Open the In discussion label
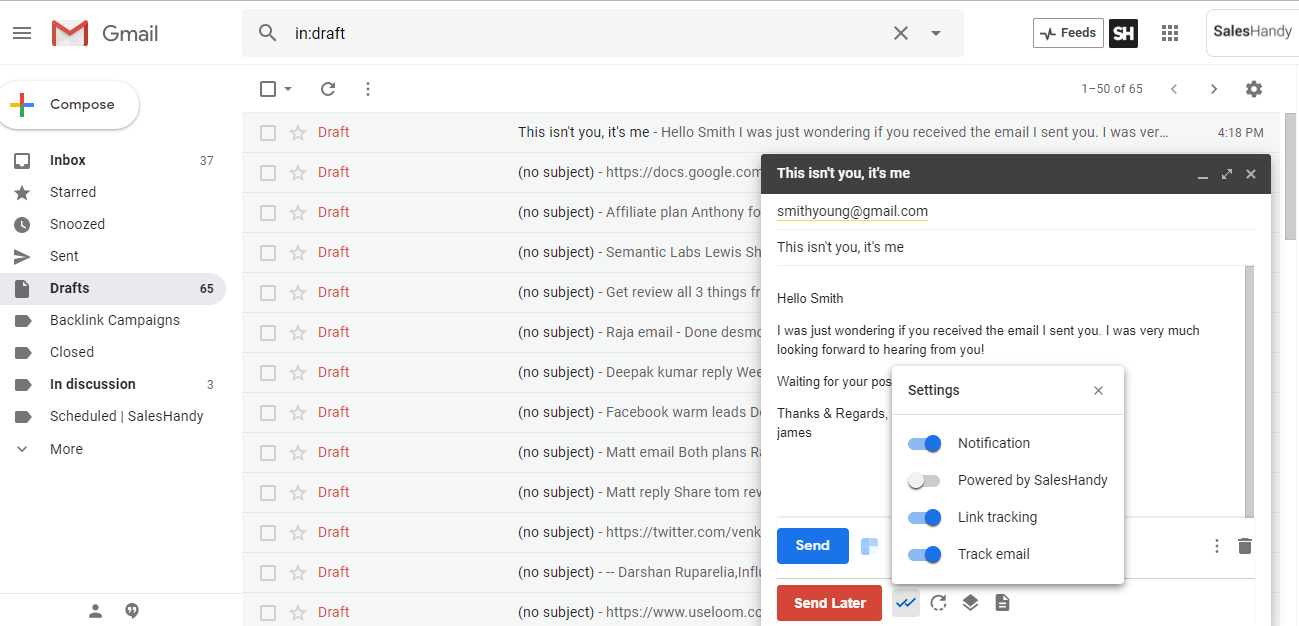Viewport: 1299px width, 626px height. tap(113, 384)
